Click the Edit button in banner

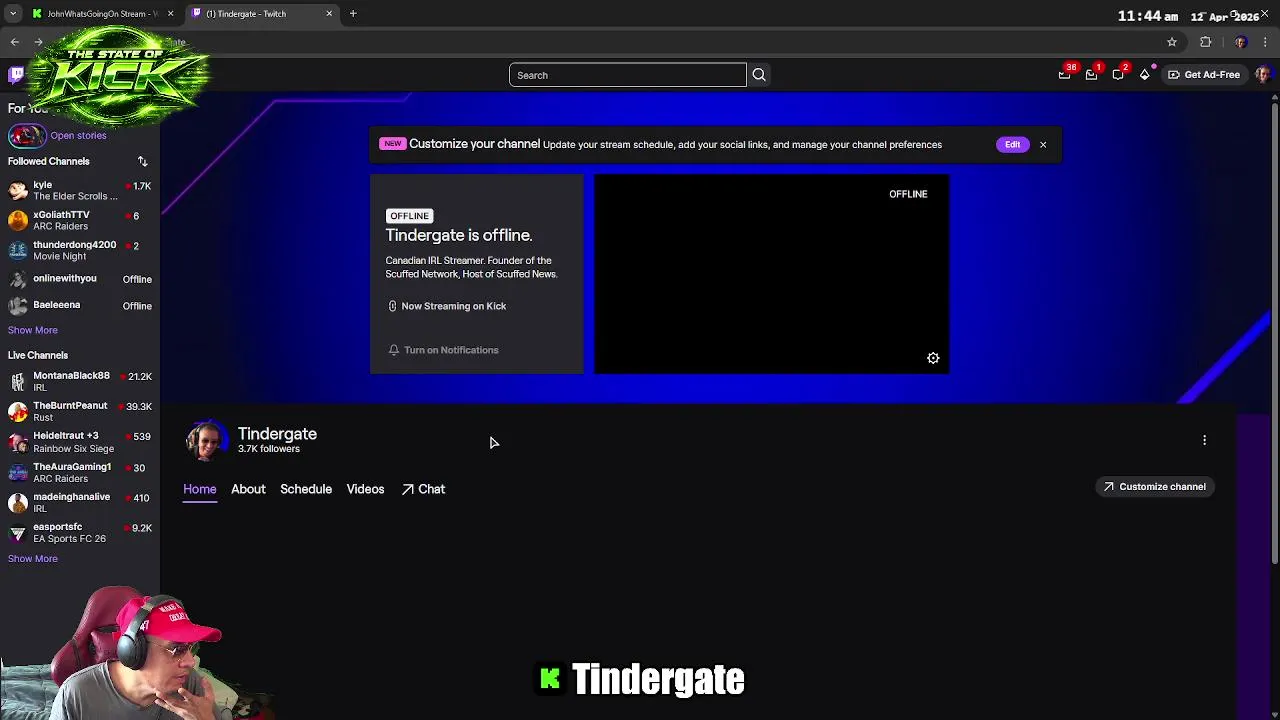[1012, 144]
